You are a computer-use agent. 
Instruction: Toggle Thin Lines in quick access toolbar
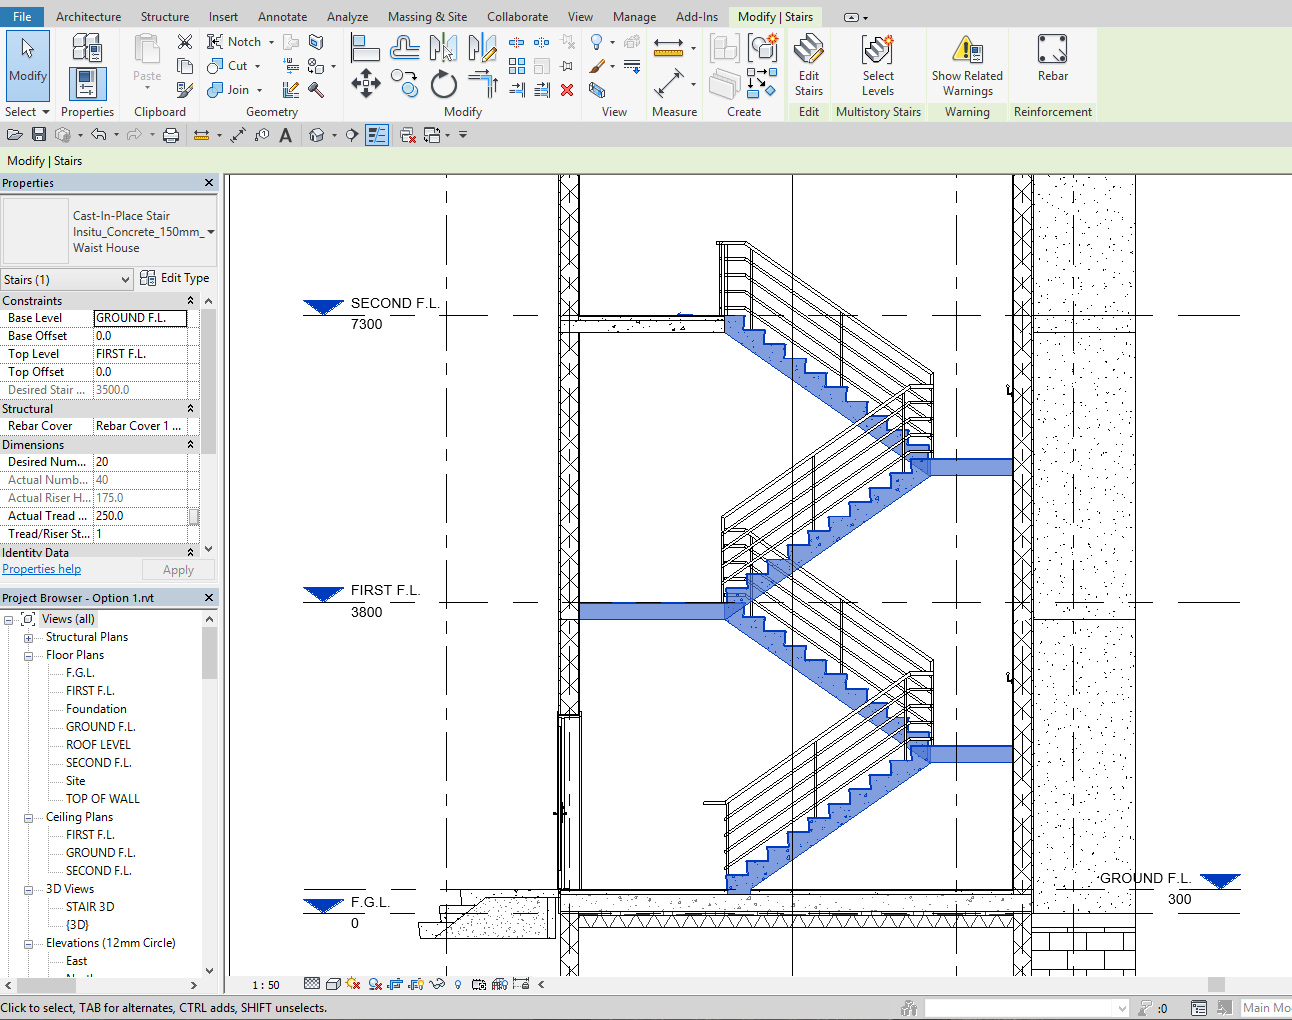click(377, 135)
